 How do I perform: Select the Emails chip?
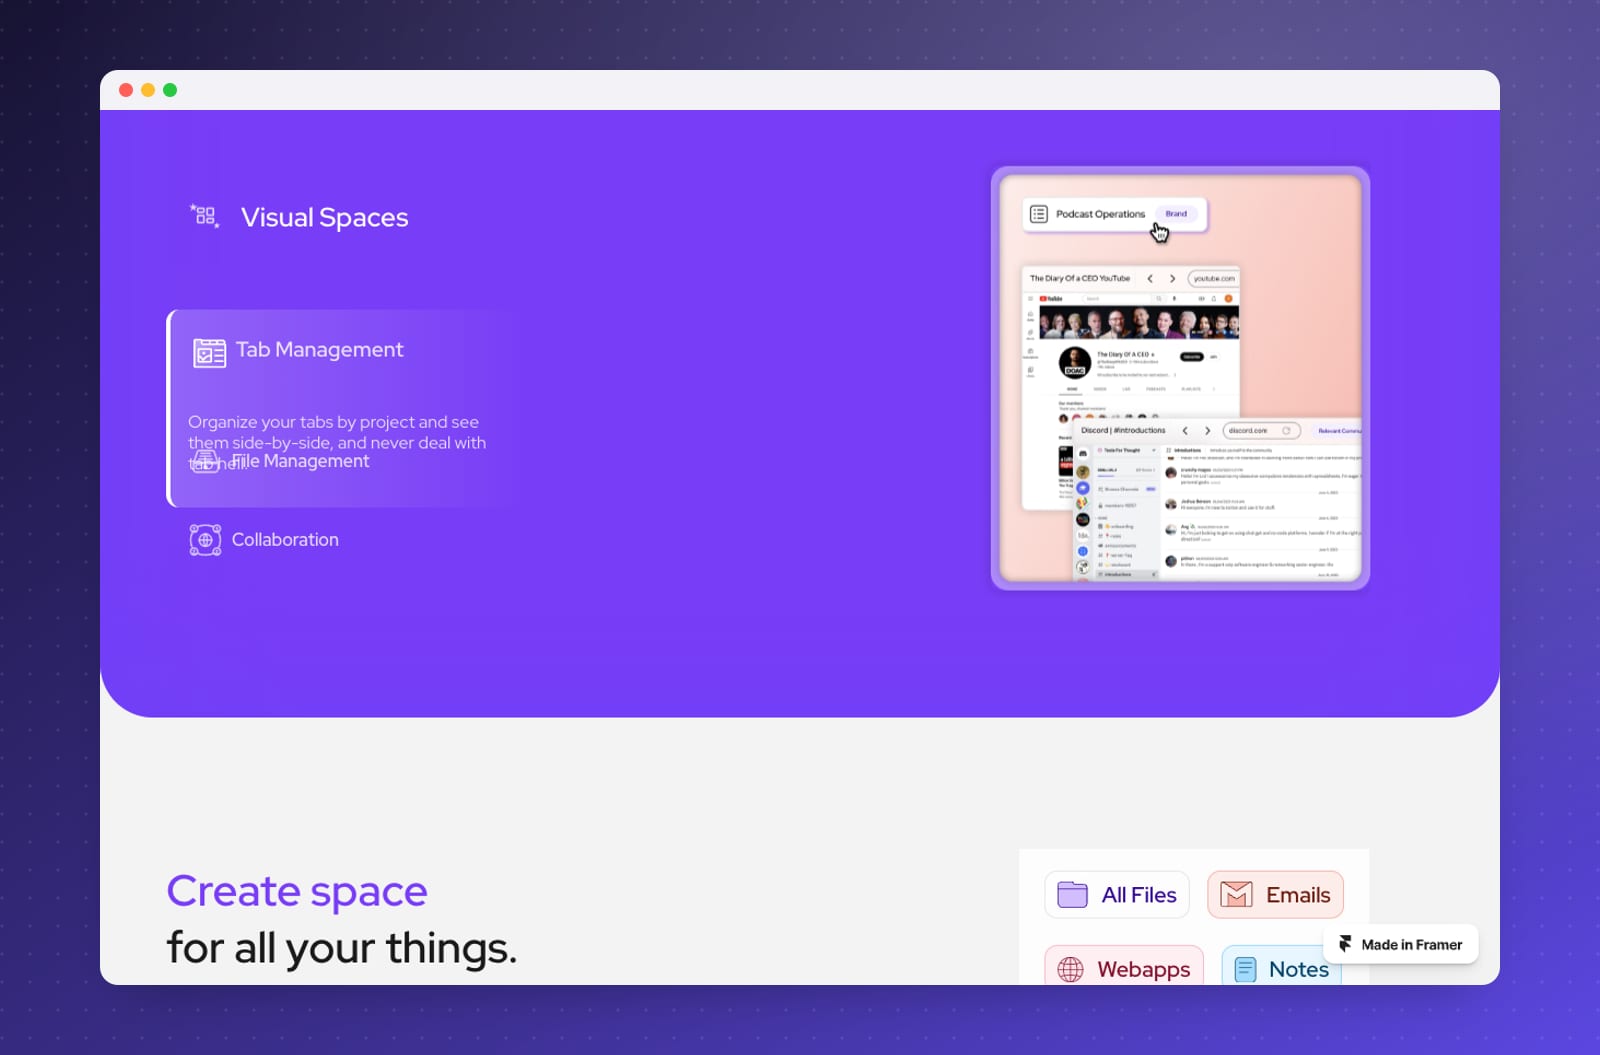coord(1276,894)
